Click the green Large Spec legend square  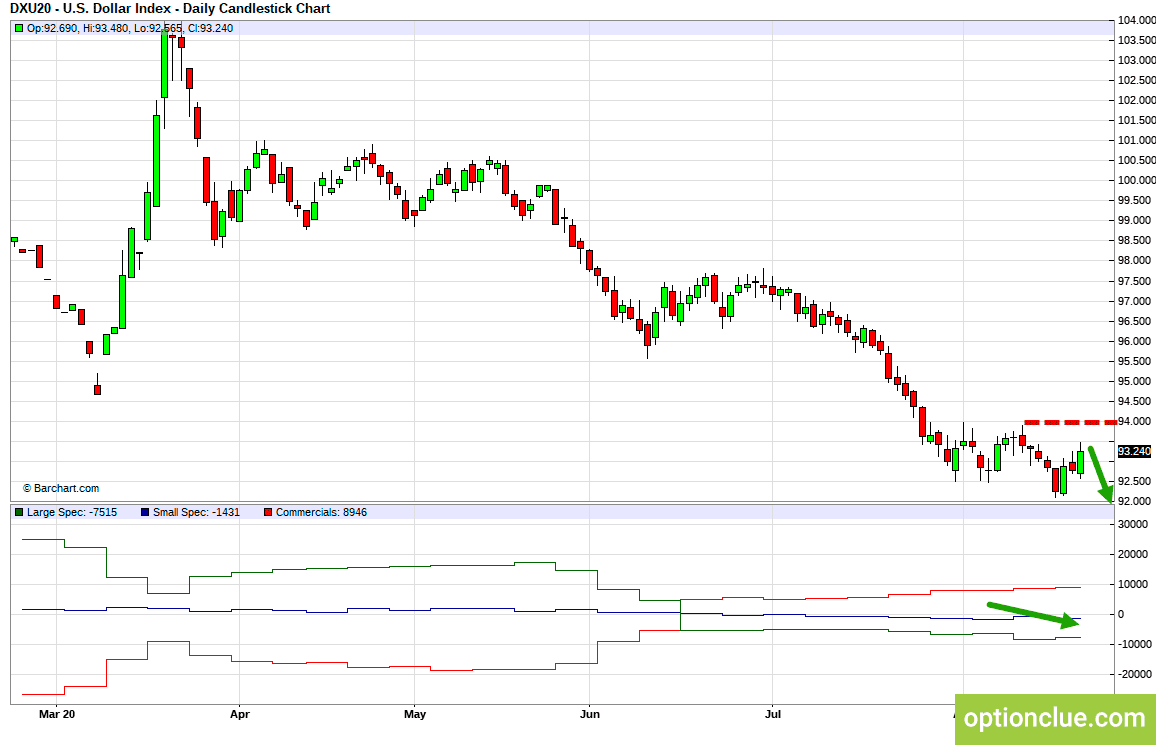(18, 513)
